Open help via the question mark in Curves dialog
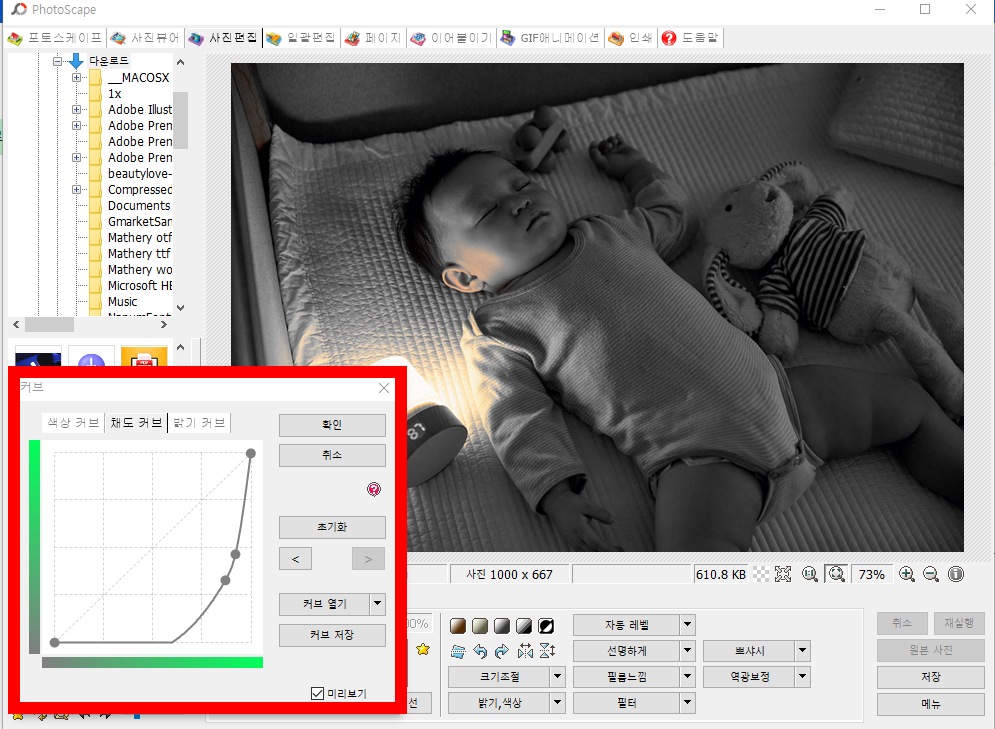This screenshot has height=729, width=995. pos(373,489)
